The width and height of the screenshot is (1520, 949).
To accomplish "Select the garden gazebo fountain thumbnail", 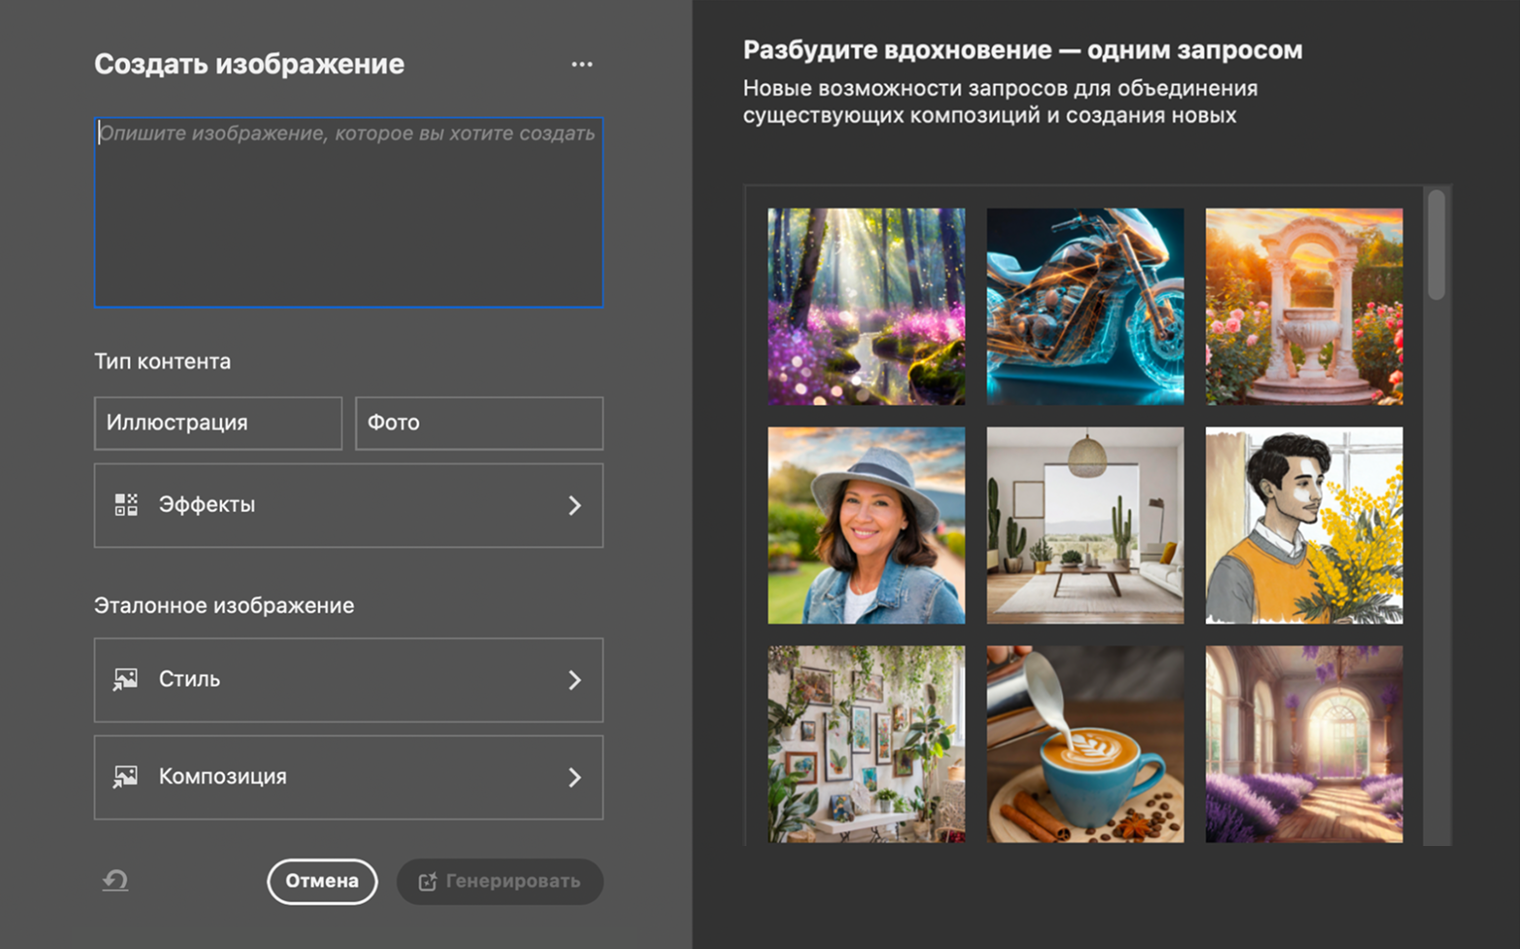I will [1304, 306].
